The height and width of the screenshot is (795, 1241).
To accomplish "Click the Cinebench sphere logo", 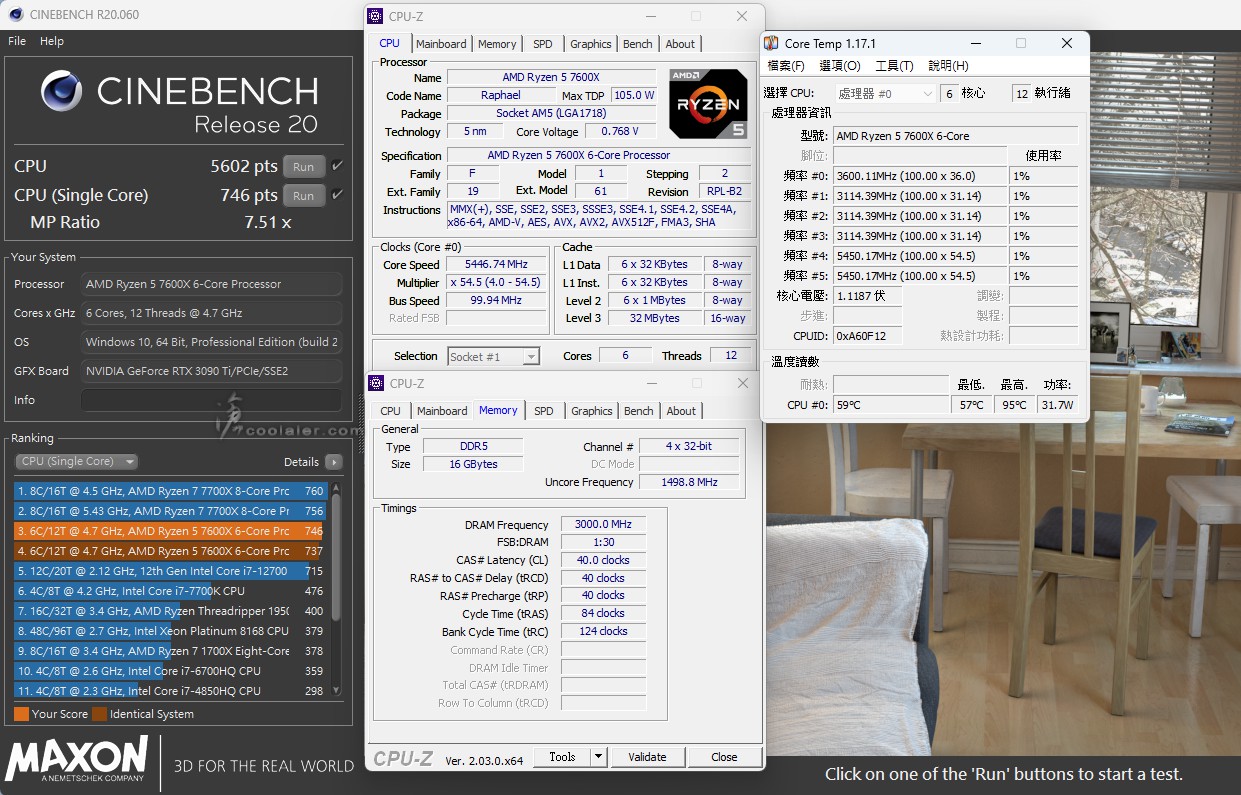I will (62, 91).
